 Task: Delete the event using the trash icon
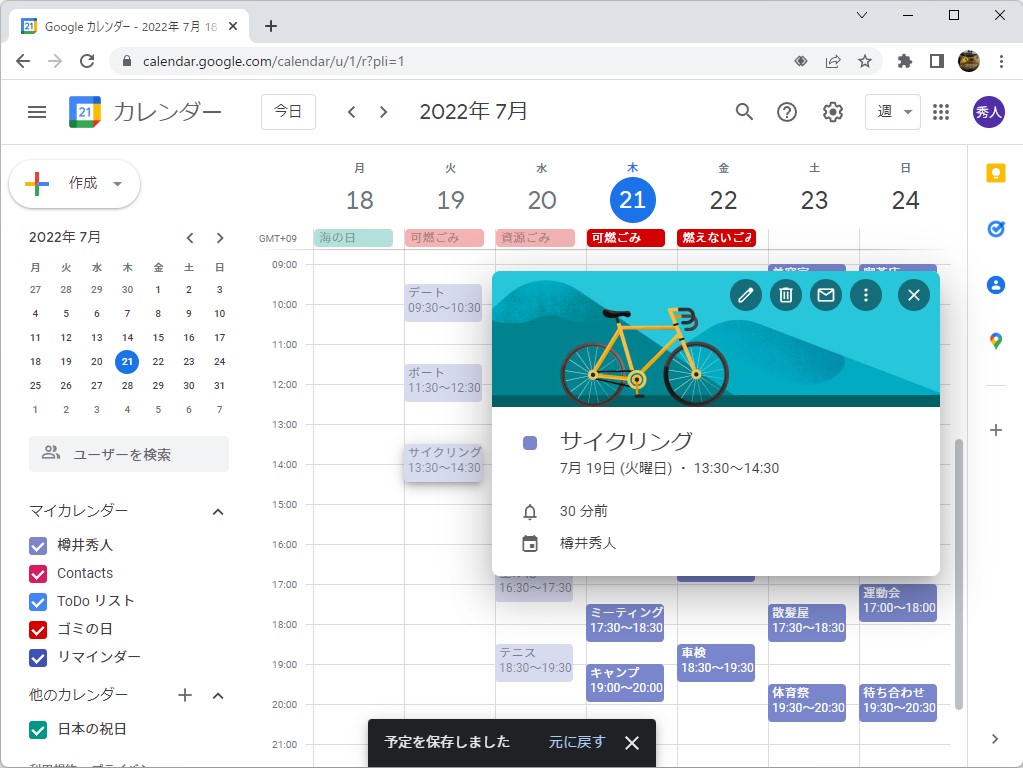[x=785, y=295]
